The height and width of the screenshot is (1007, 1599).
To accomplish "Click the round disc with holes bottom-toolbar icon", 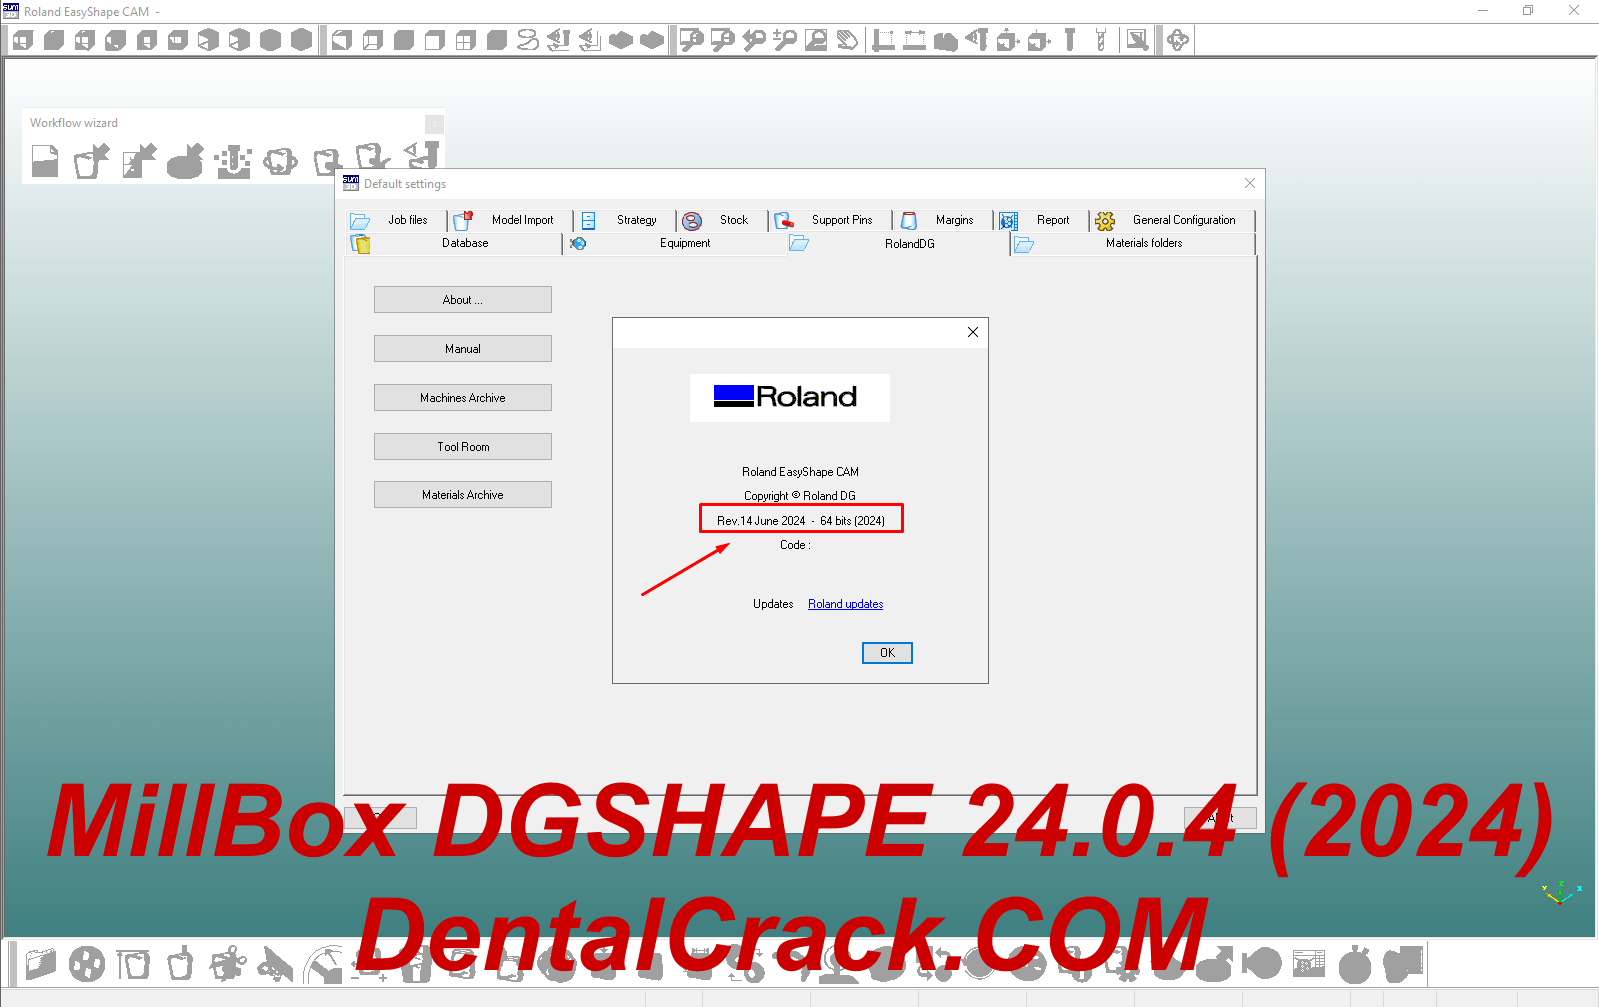I will point(86,964).
